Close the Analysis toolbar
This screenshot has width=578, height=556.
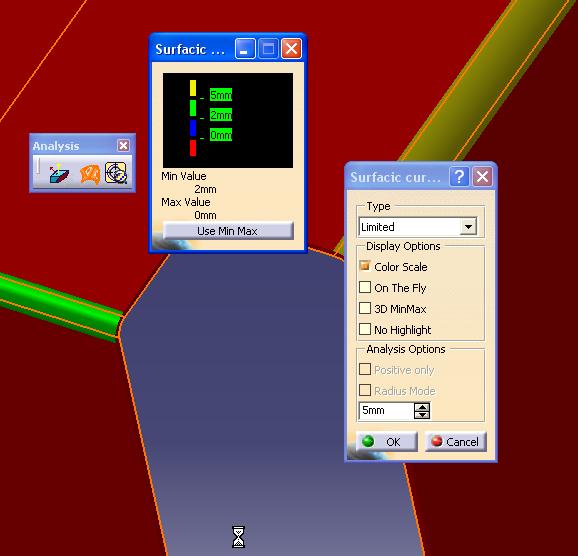(x=123, y=146)
